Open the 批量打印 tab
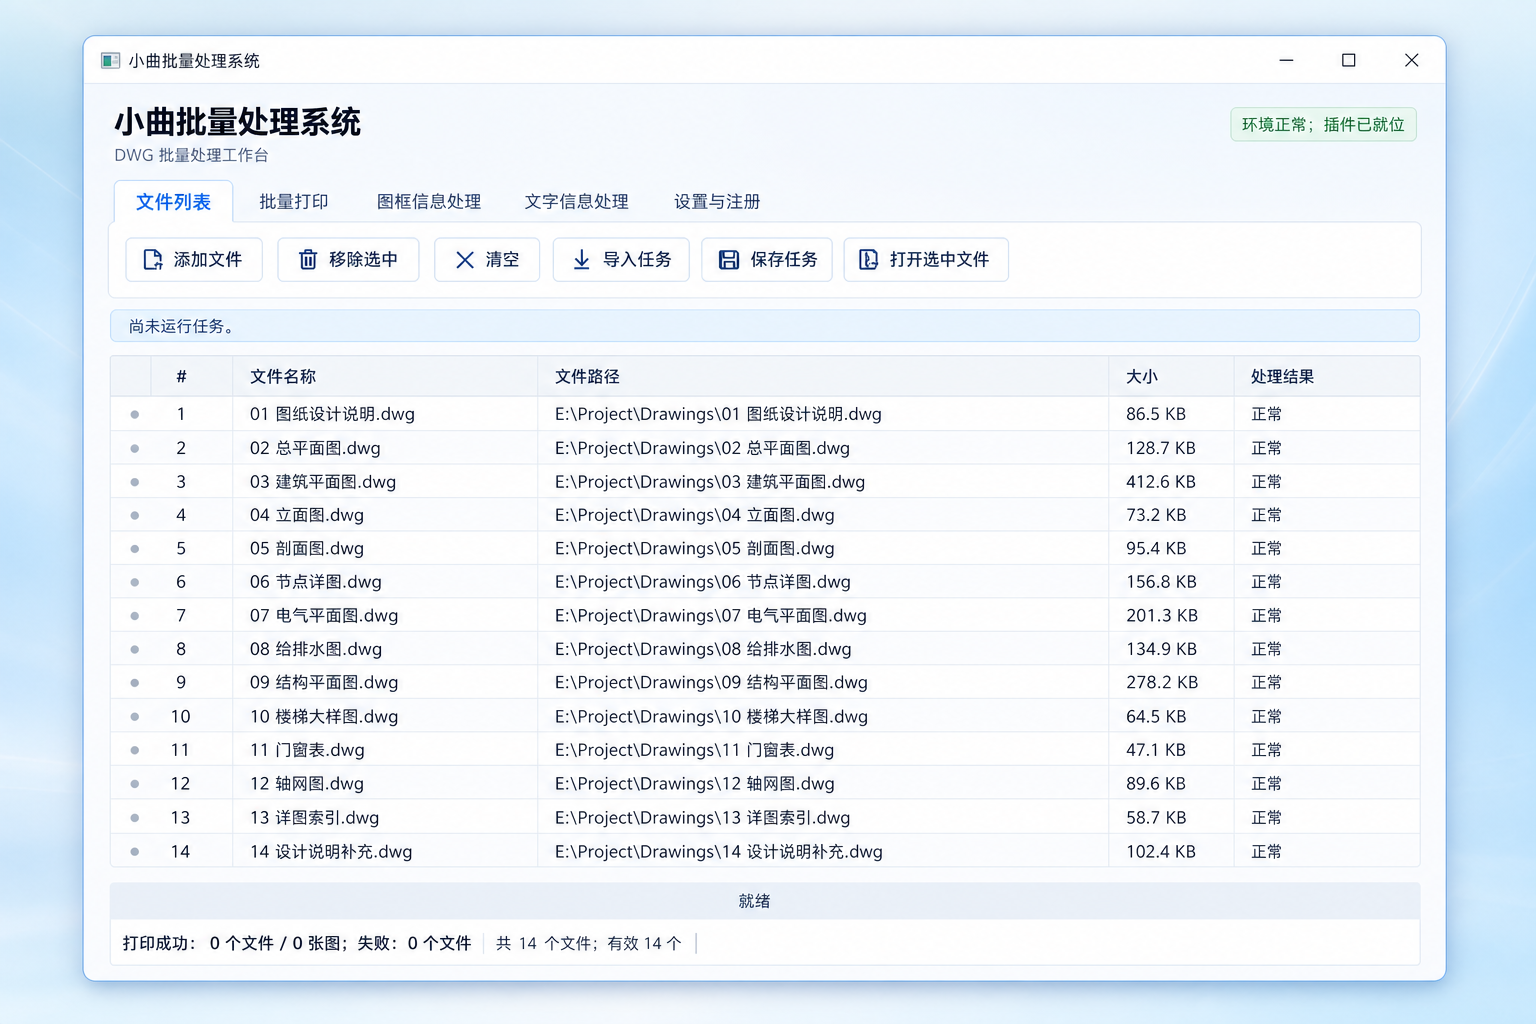1536x1024 pixels. pyautogui.click(x=294, y=202)
